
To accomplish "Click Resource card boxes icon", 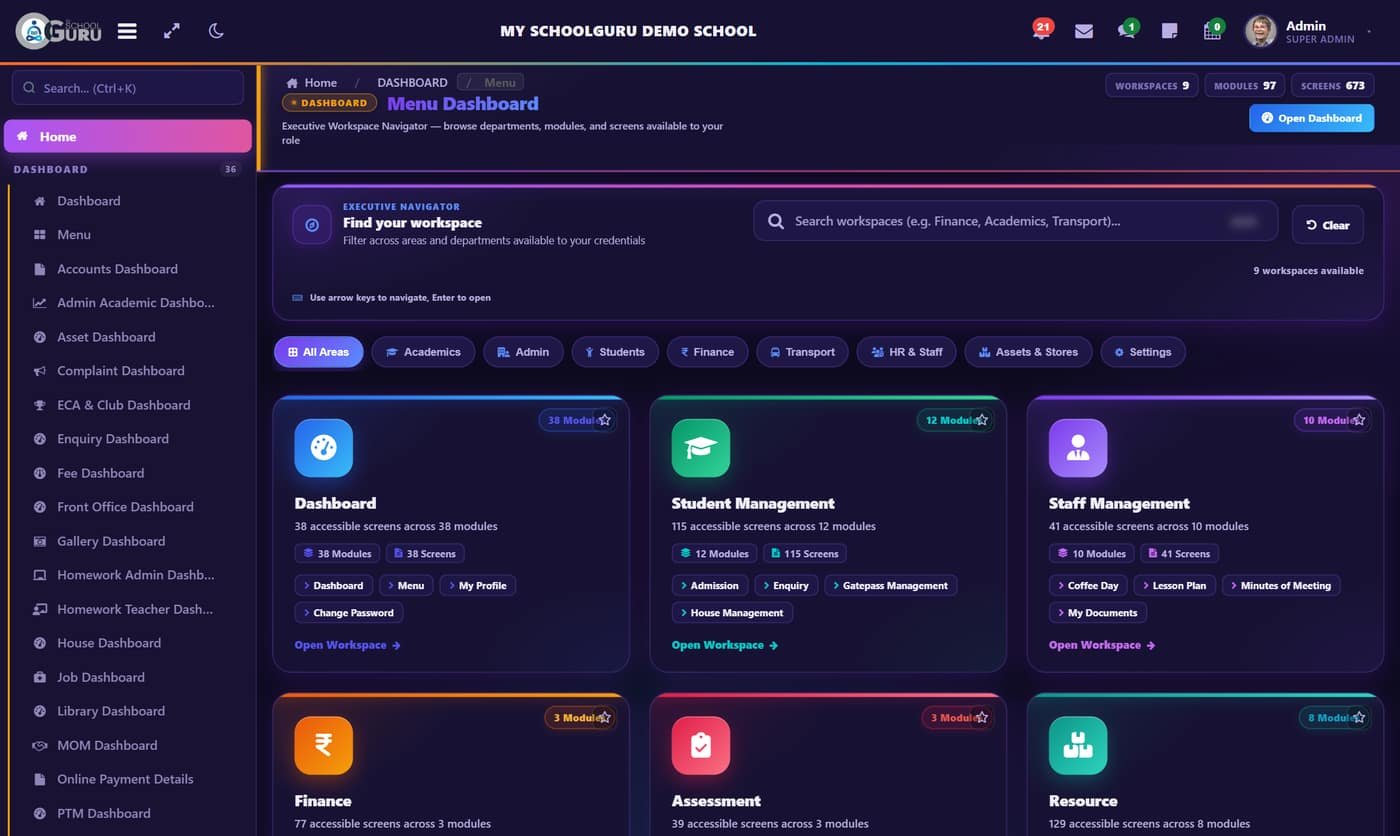I will click(1078, 745).
